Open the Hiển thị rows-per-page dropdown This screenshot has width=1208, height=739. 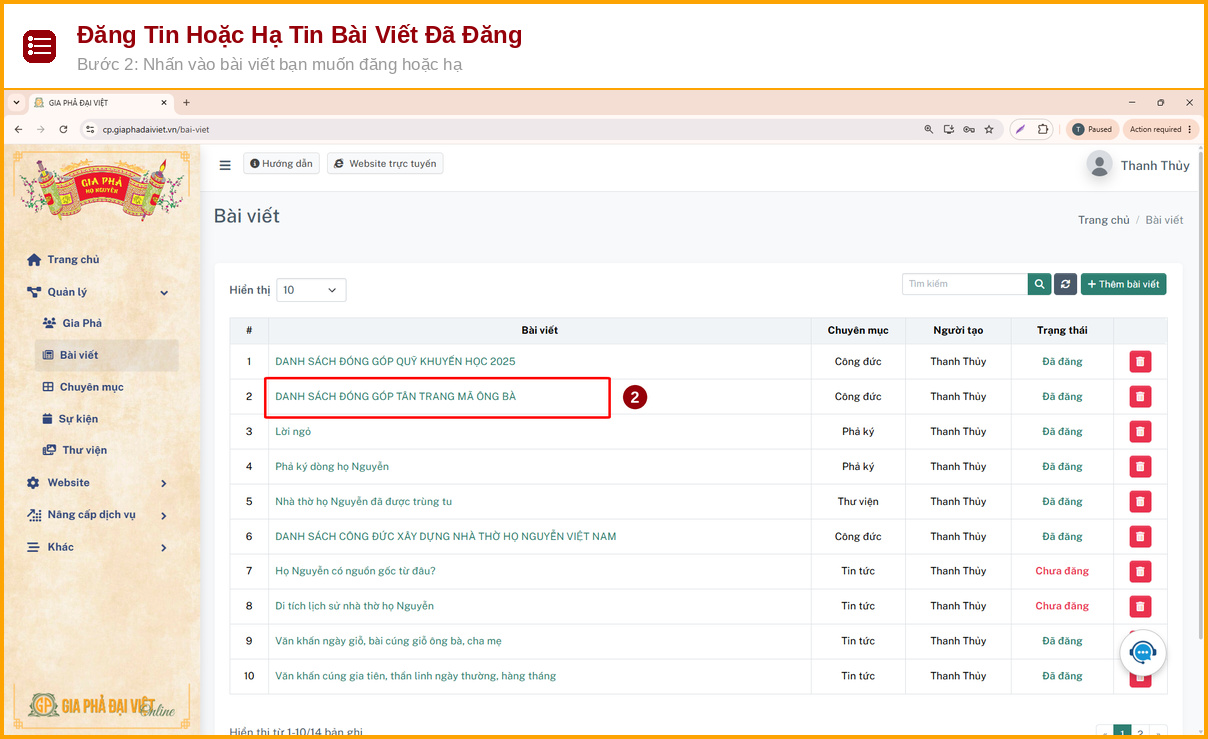coord(311,290)
